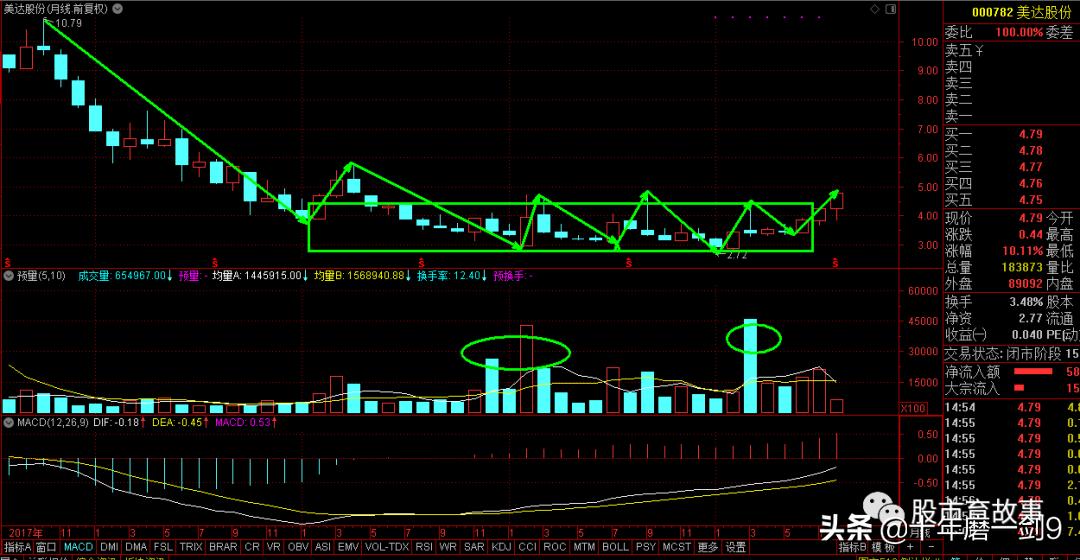Click the plus icon in bottom indicator bar

click(911, 547)
